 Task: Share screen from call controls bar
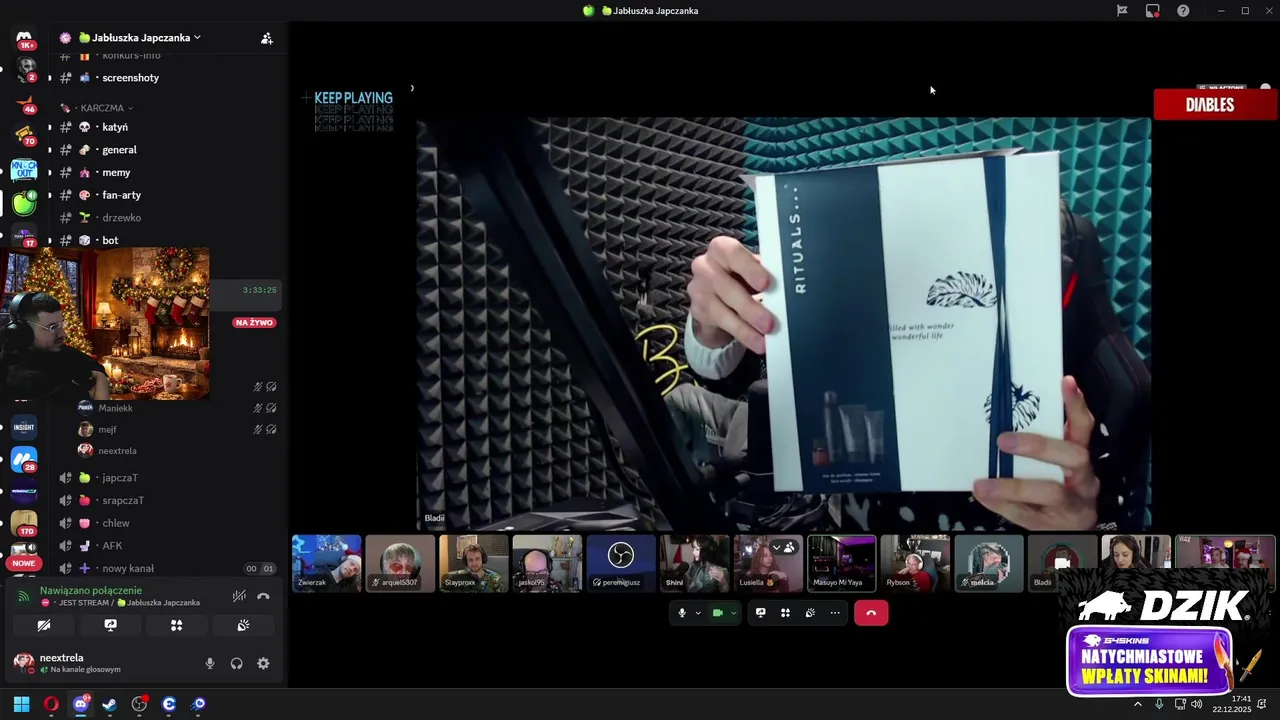(761, 613)
